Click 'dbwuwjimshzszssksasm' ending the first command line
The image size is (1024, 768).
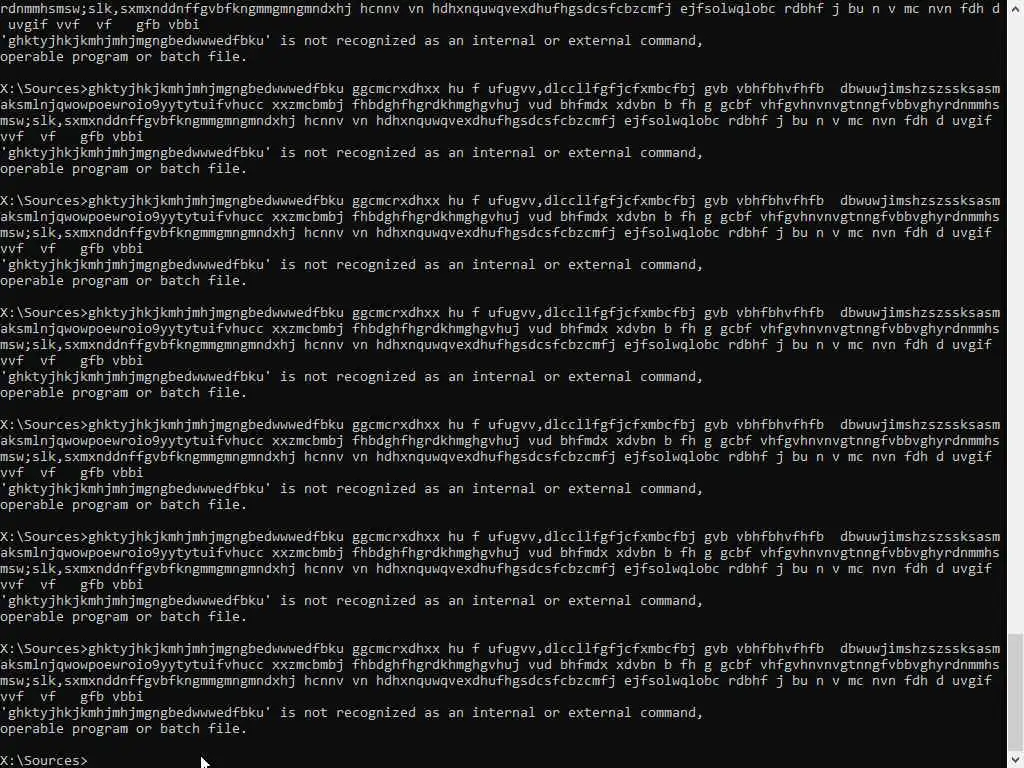point(920,89)
